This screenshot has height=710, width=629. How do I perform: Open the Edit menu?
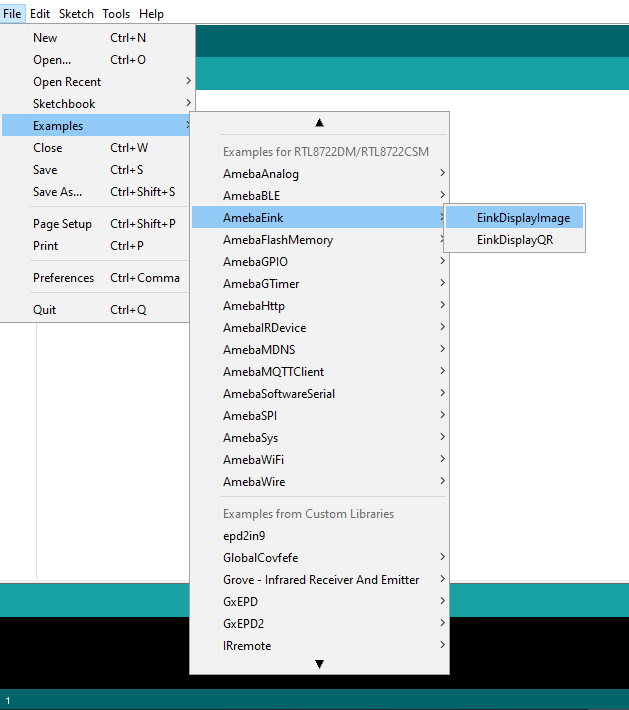[40, 14]
